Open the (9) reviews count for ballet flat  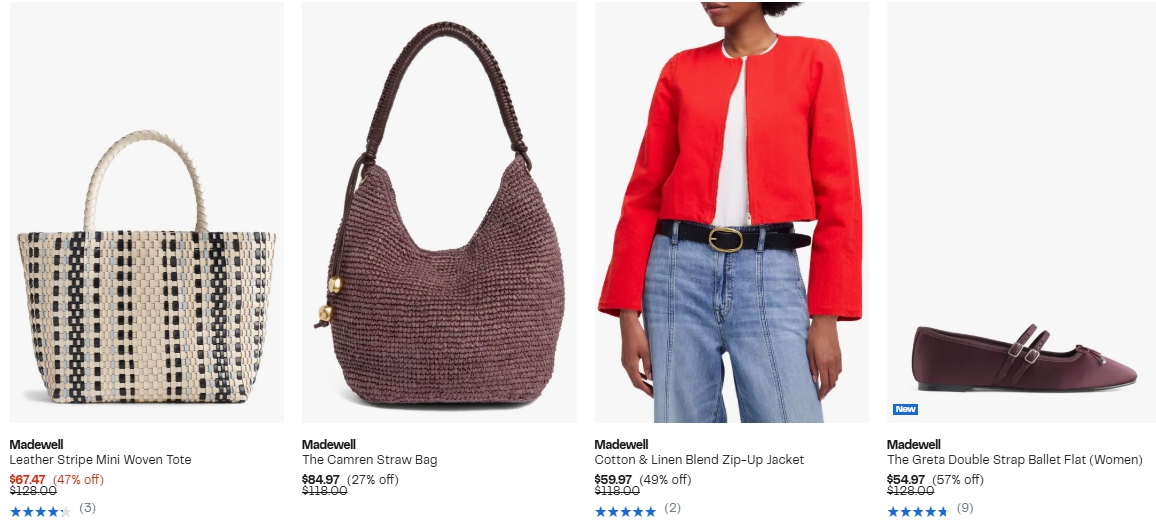coord(965,508)
